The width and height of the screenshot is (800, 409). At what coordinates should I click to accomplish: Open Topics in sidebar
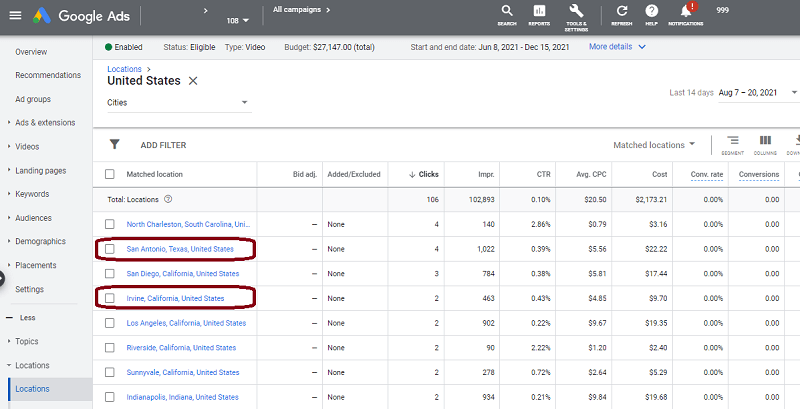coord(27,341)
